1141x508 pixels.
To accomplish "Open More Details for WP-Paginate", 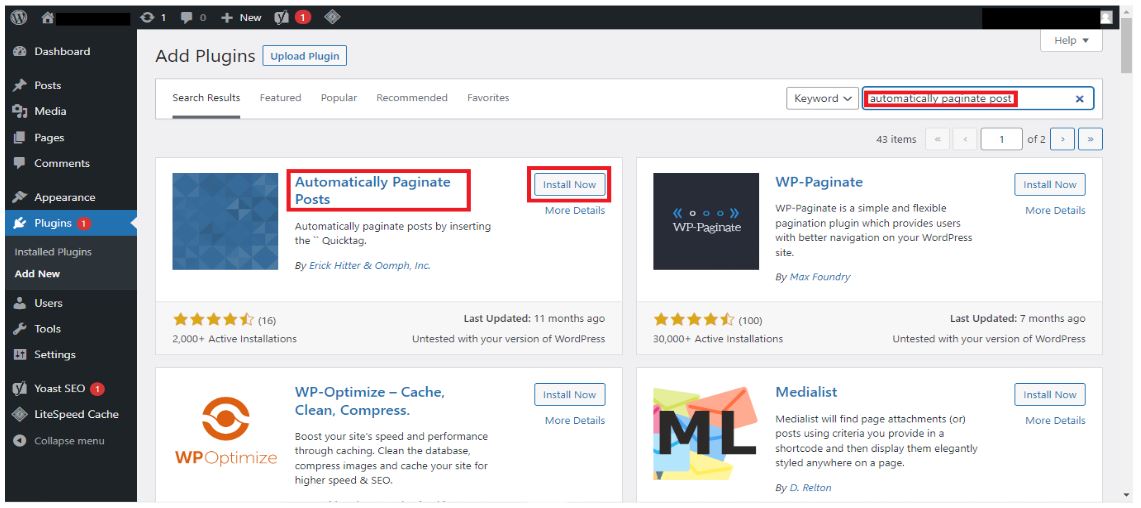I will 1055,210.
